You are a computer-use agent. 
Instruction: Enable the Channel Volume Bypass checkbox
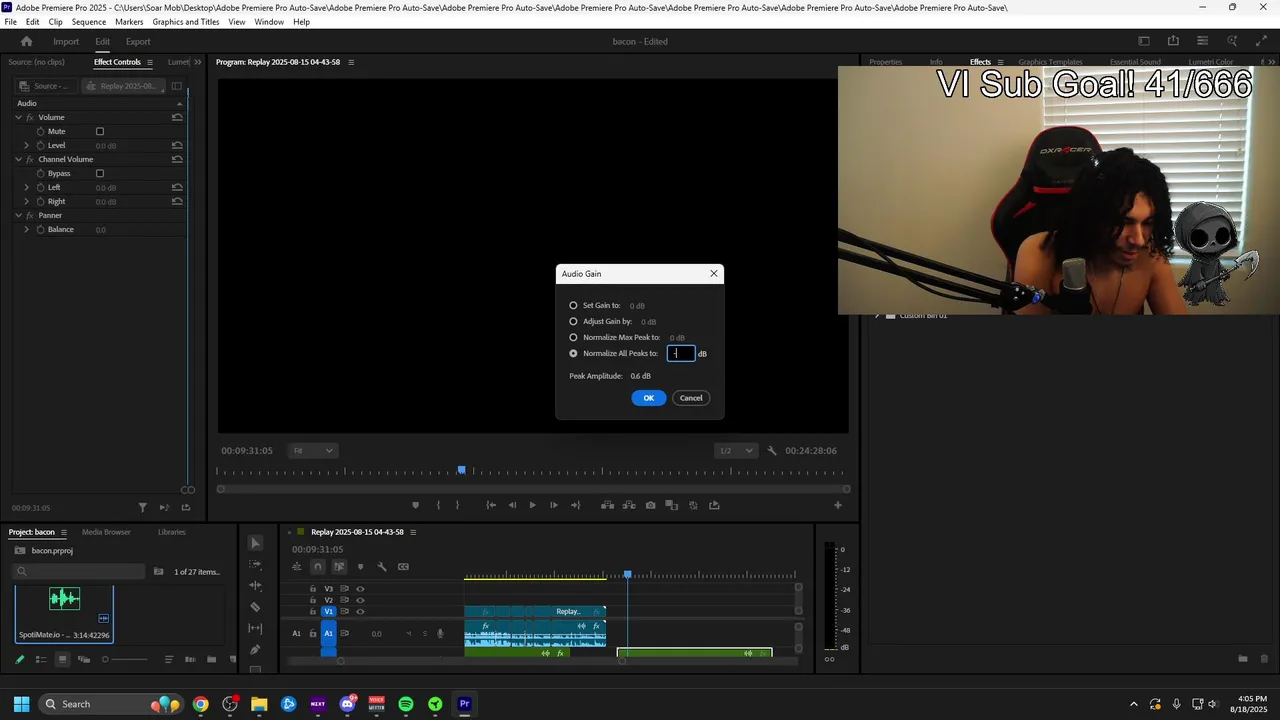(x=100, y=173)
